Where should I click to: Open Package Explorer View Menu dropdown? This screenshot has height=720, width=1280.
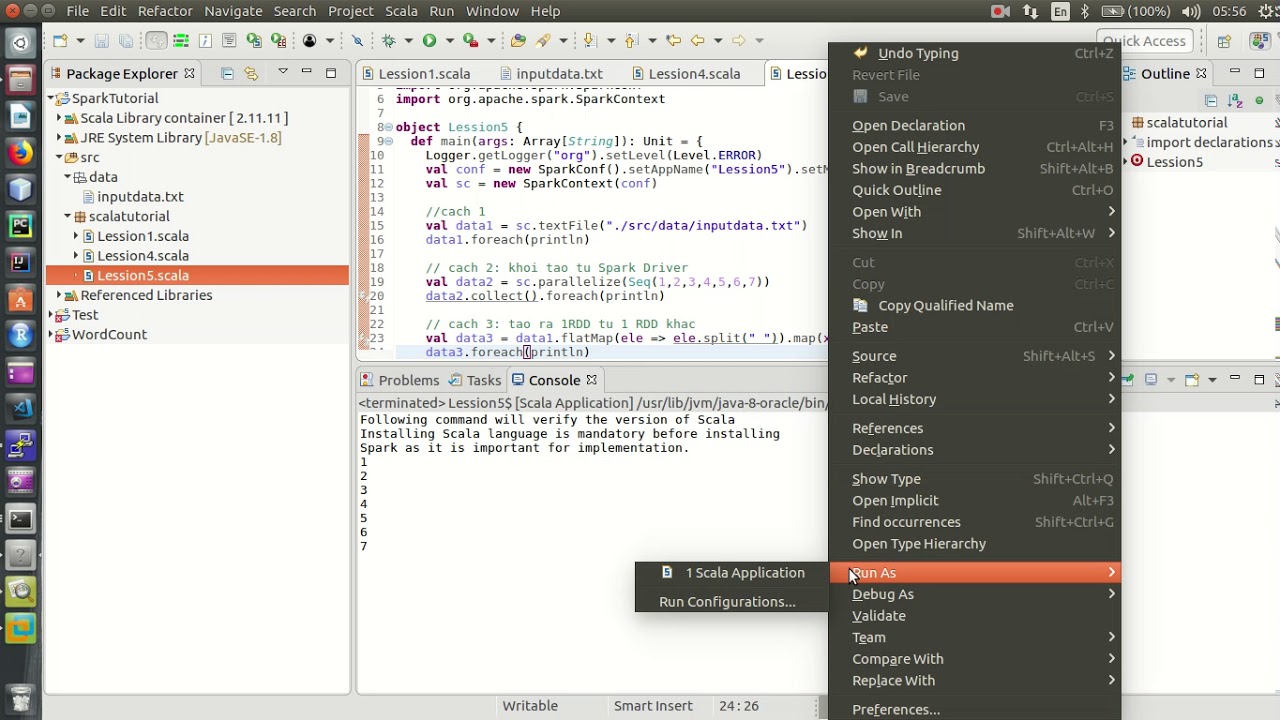coord(283,73)
